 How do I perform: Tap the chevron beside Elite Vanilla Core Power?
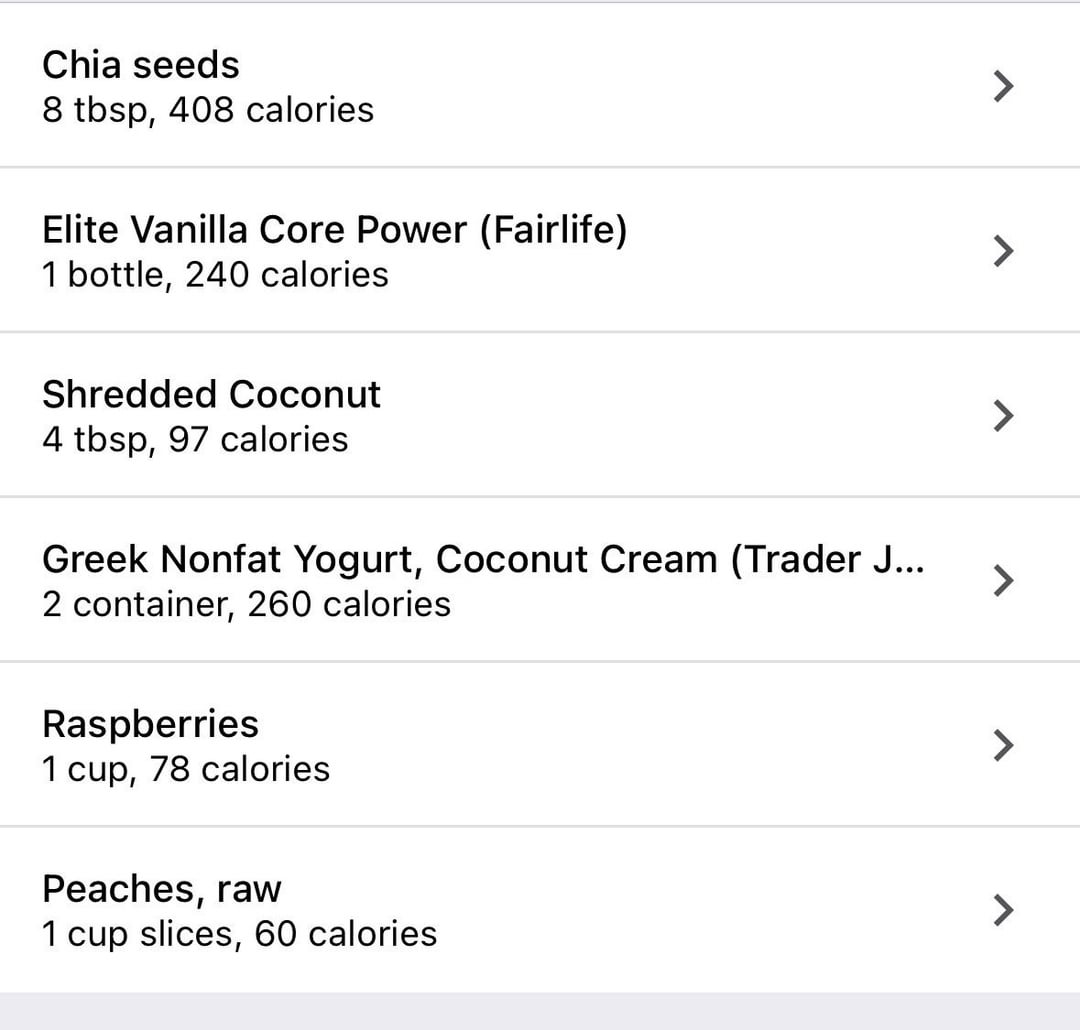[1004, 251]
